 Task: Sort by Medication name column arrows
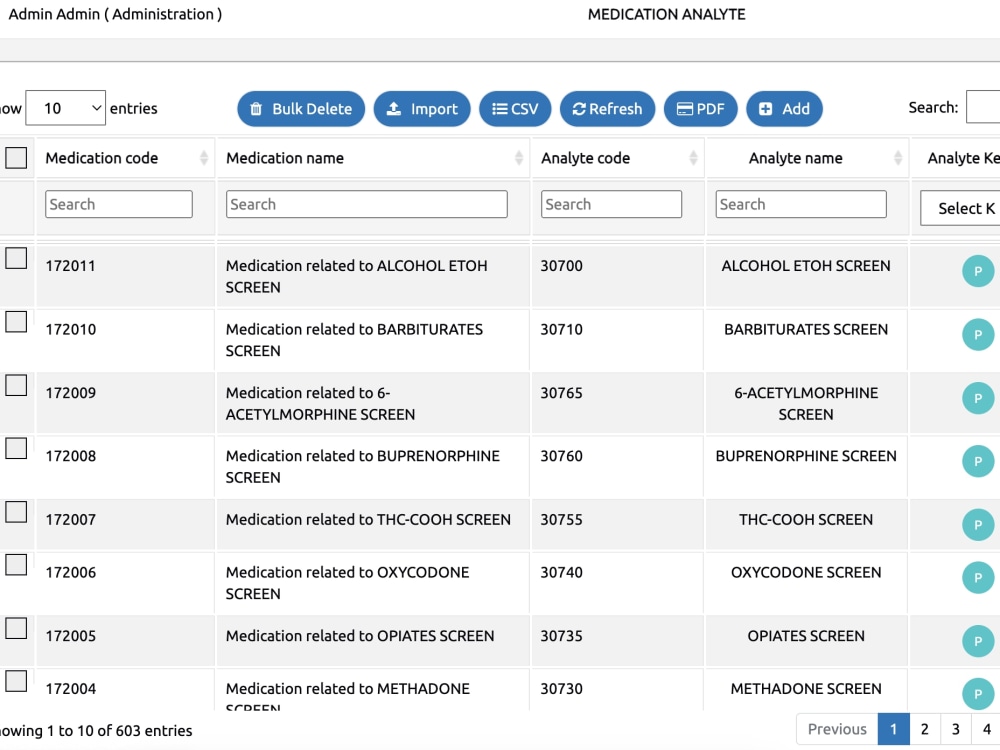(x=518, y=158)
